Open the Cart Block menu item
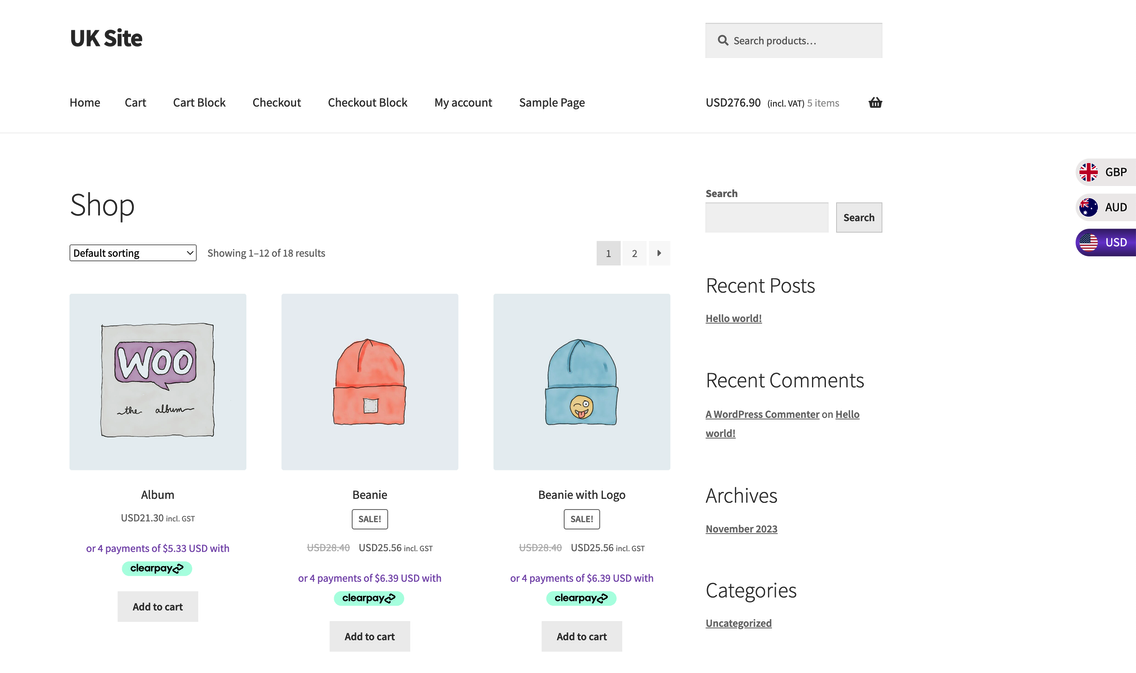Image resolution: width=1136 pixels, height=673 pixels. pos(199,103)
